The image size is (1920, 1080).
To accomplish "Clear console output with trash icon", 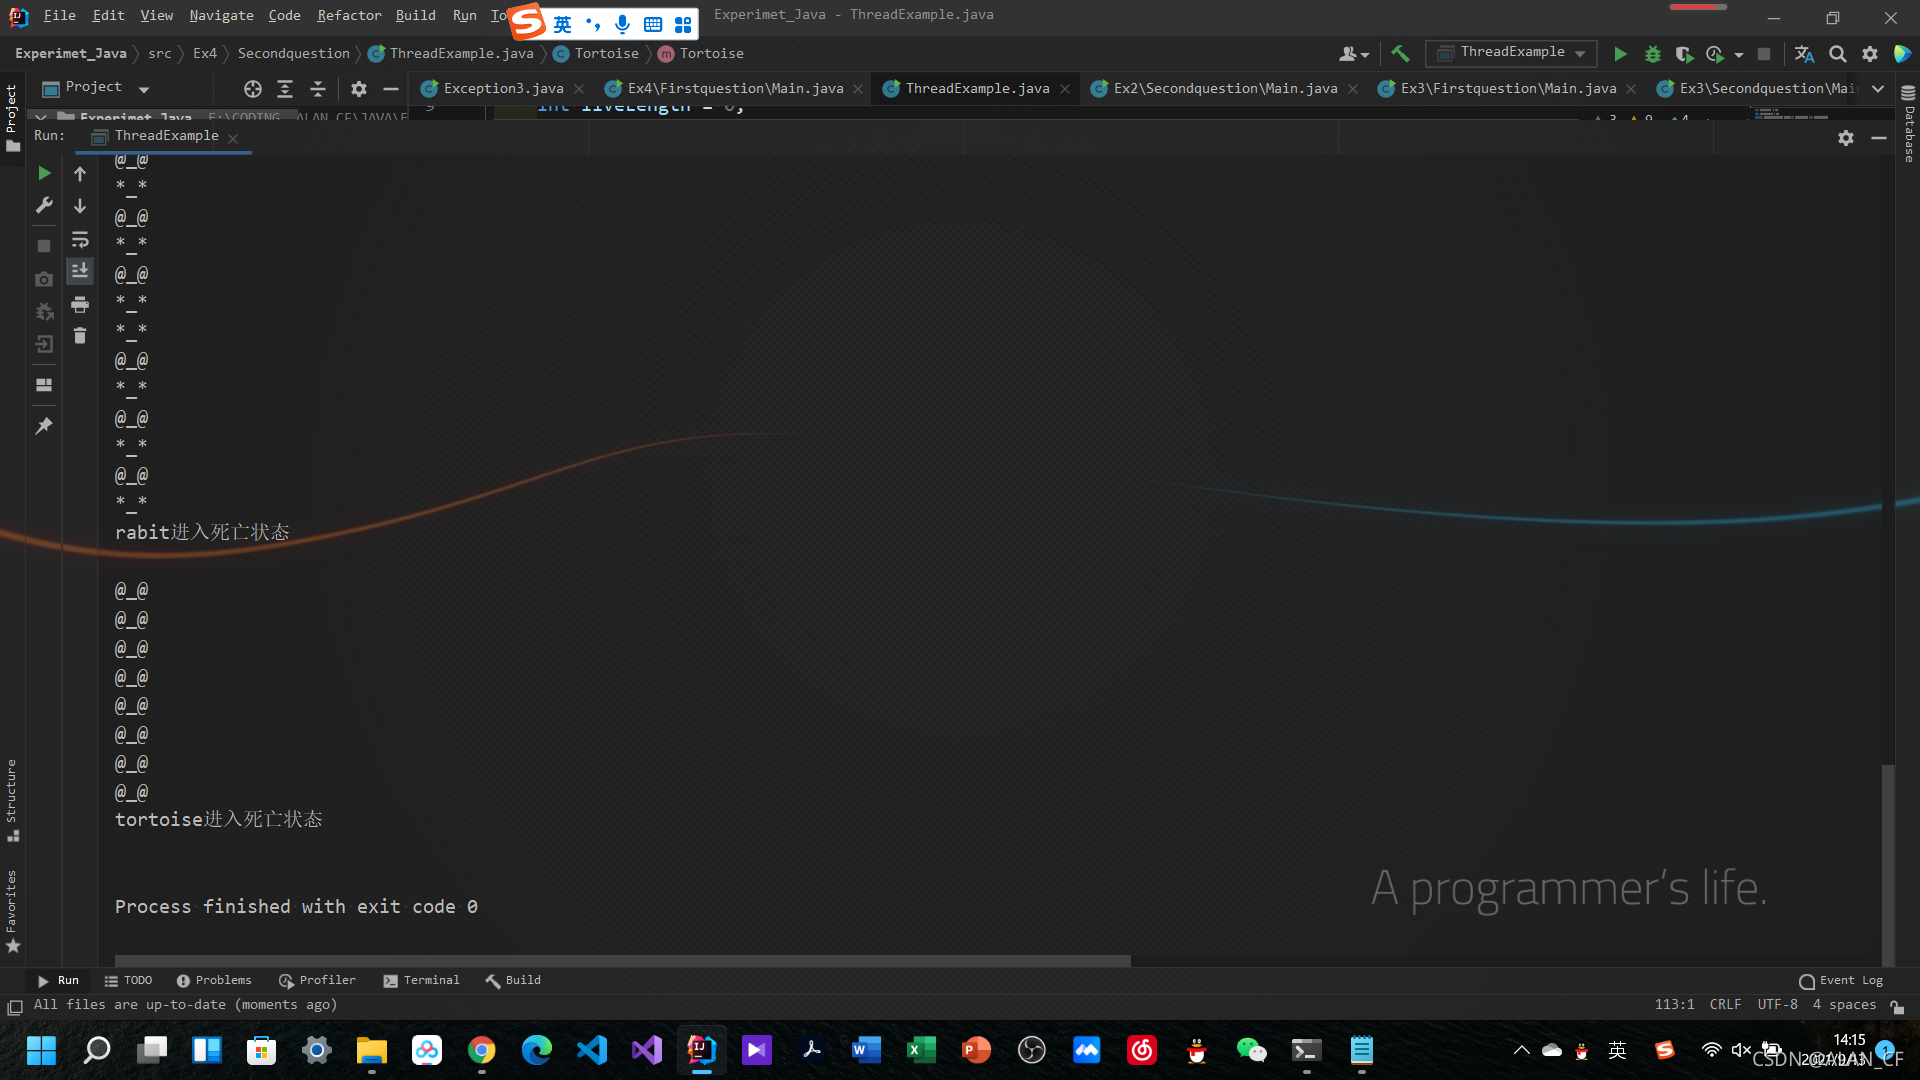I will point(80,336).
